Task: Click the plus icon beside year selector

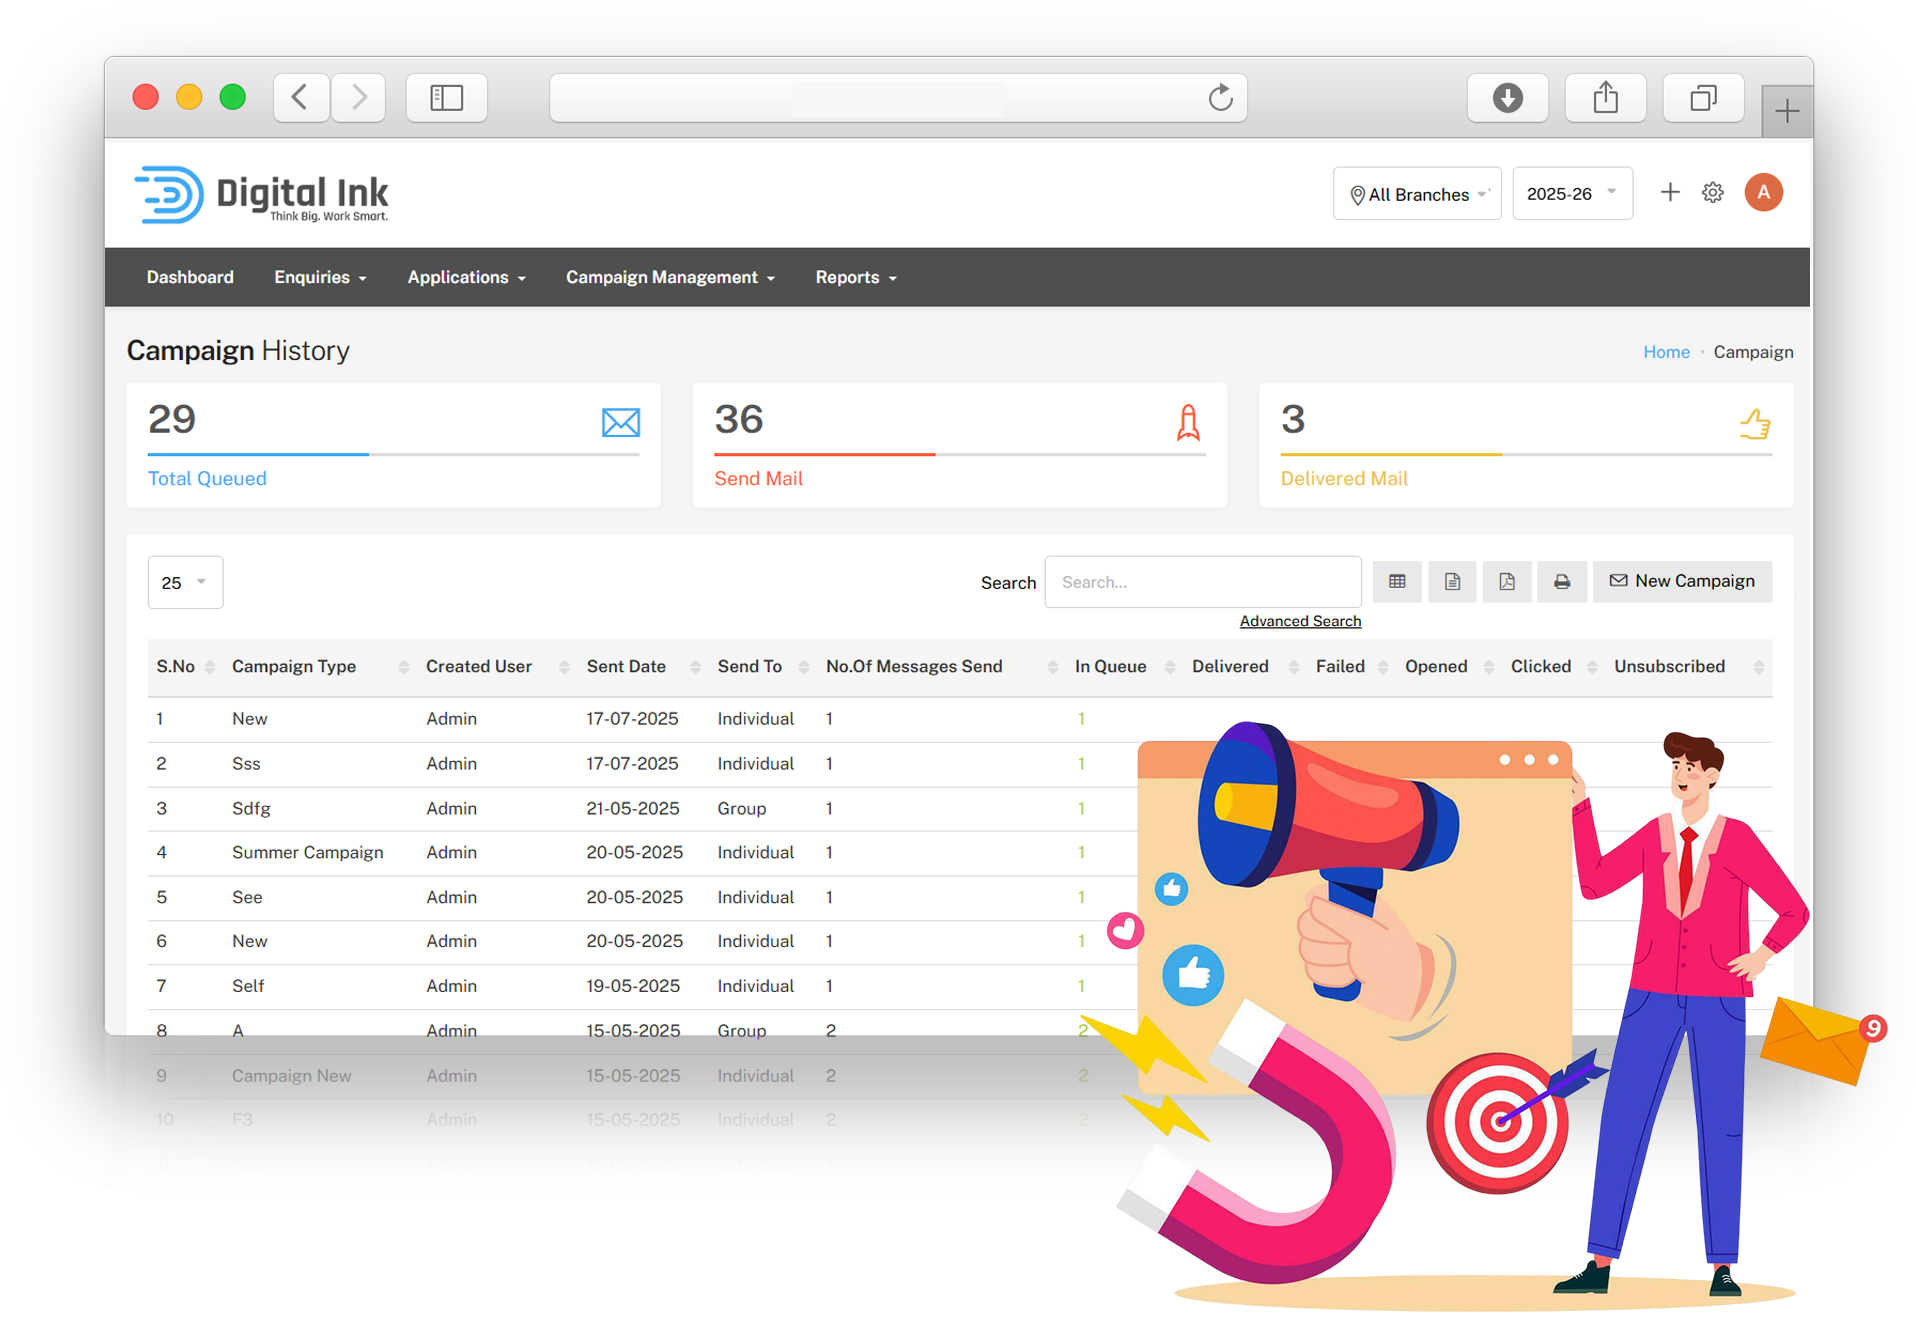Action: click(x=1669, y=193)
